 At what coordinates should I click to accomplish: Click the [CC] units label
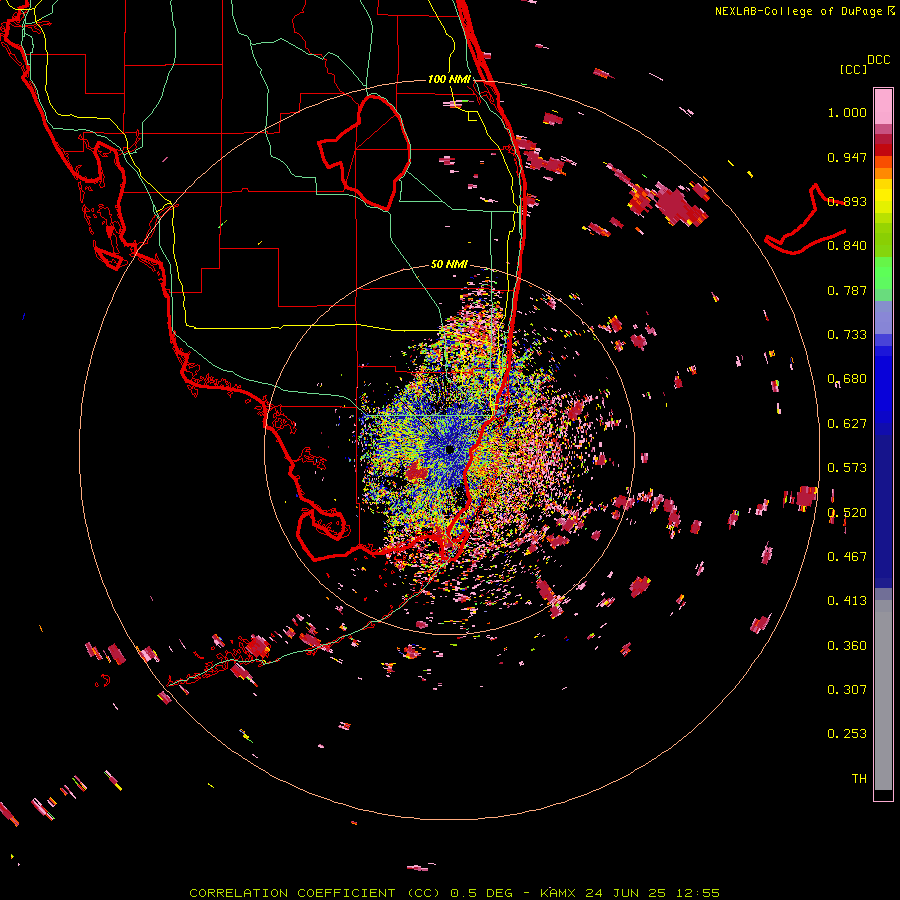click(x=853, y=69)
